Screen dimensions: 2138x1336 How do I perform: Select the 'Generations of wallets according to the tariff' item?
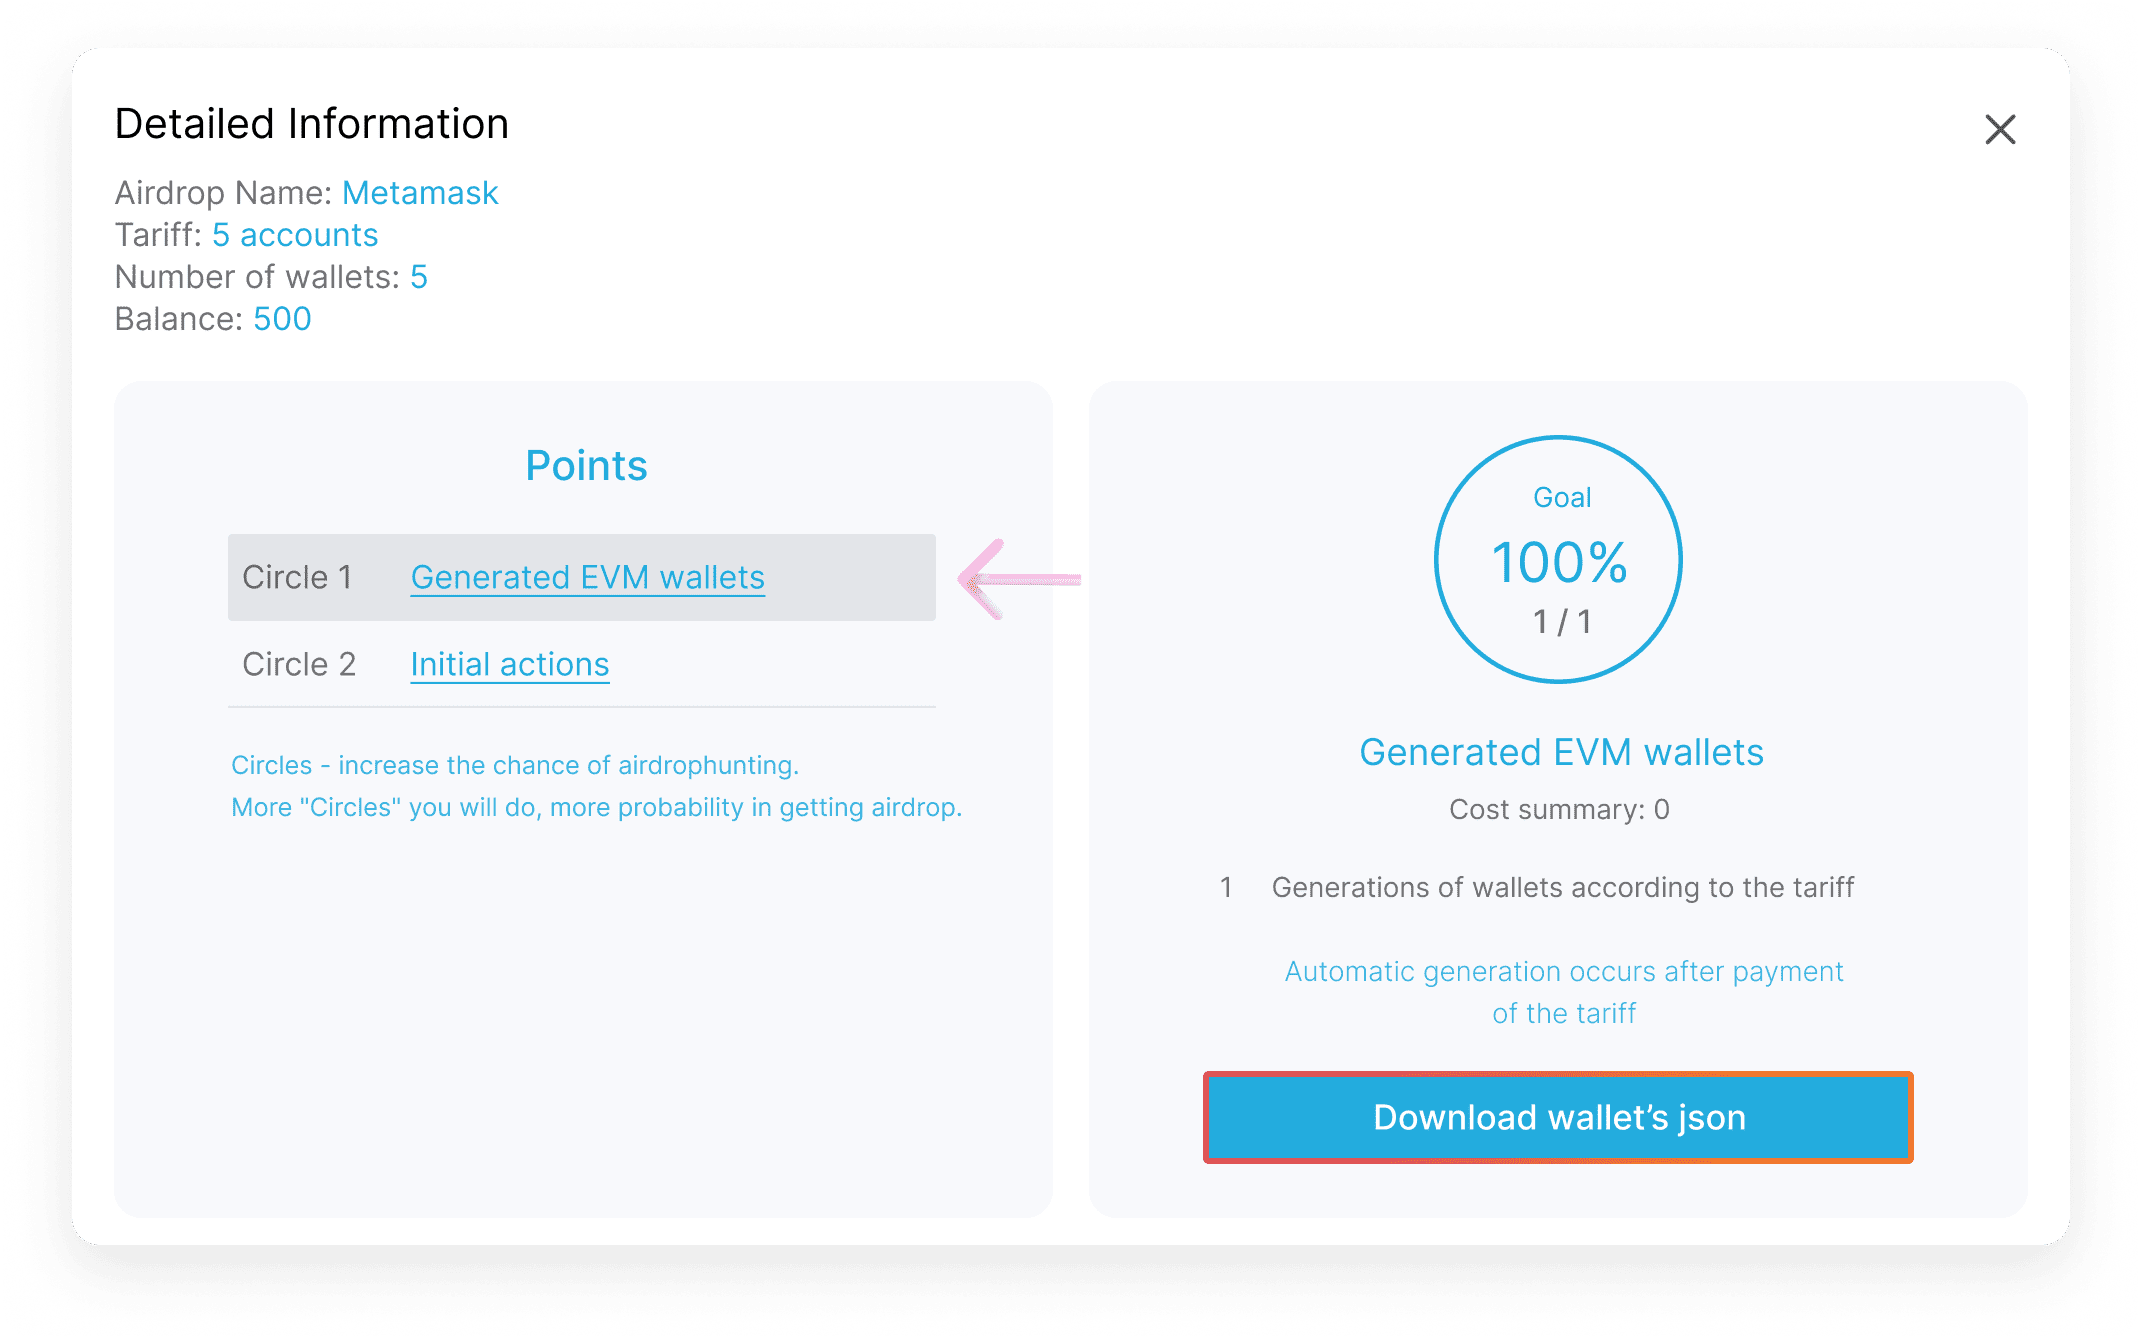(1562, 887)
